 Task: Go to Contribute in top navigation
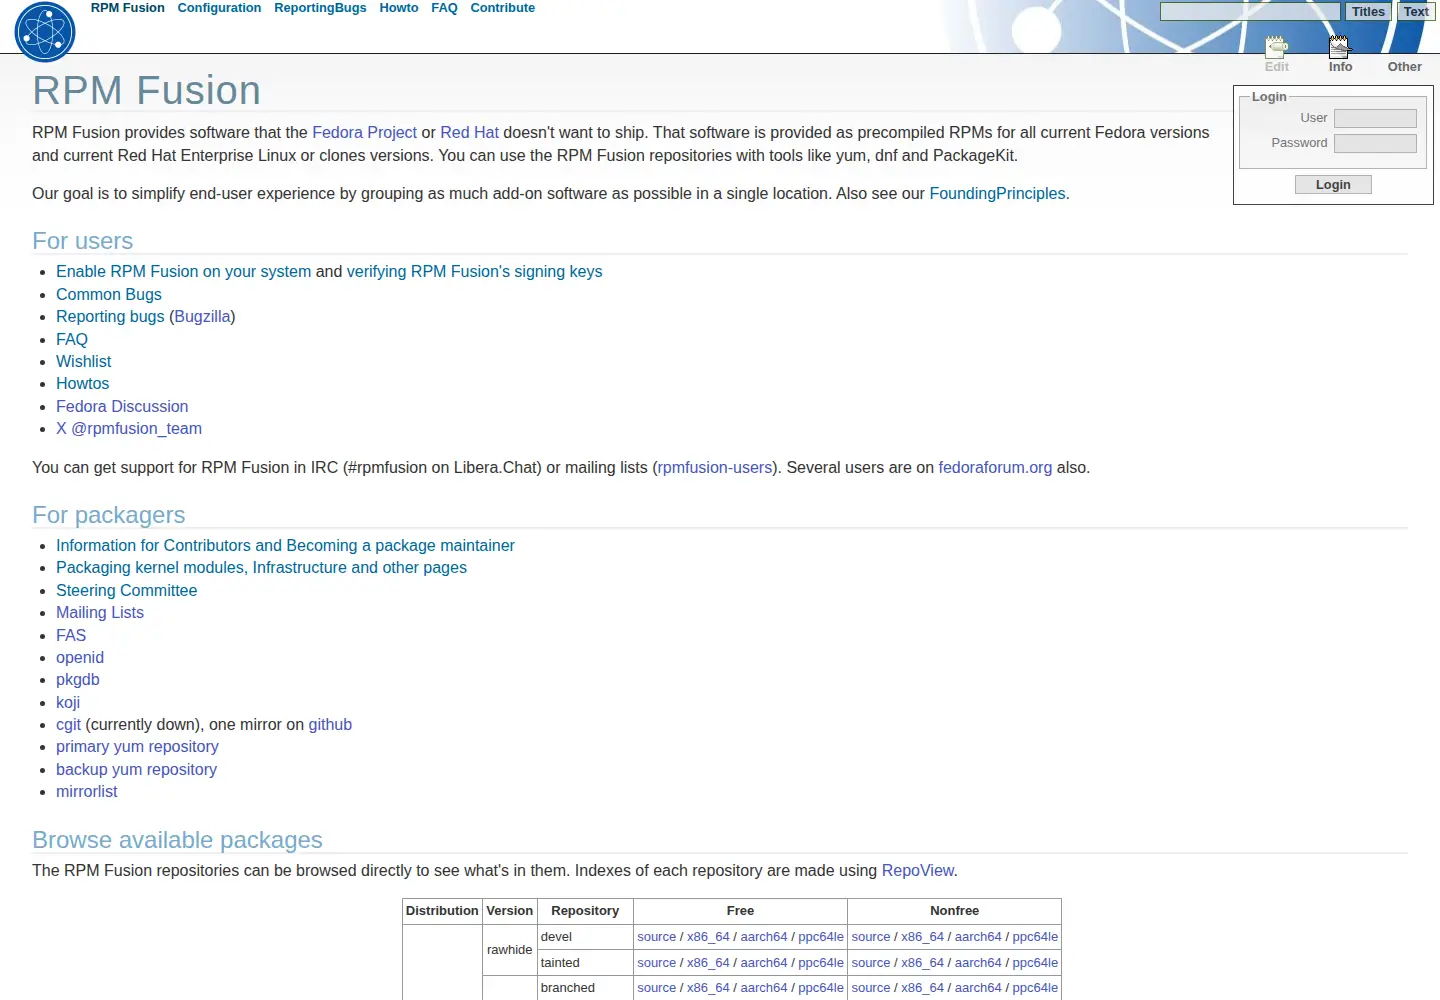point(502,8)
